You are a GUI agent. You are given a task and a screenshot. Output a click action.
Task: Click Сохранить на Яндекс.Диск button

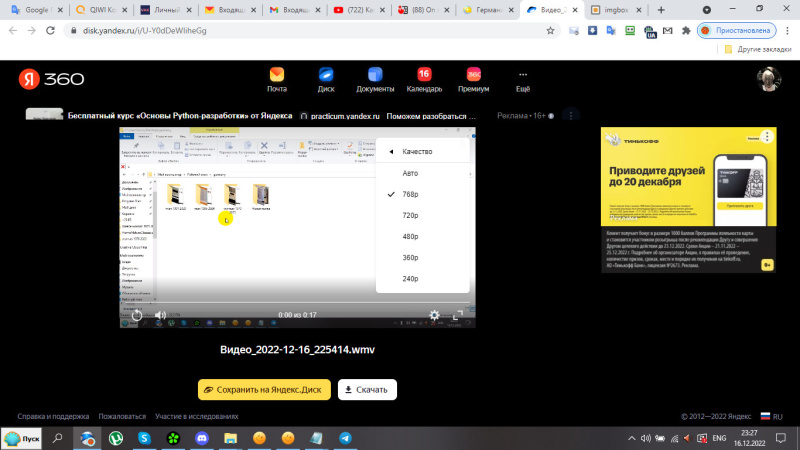tap(264, 389)
